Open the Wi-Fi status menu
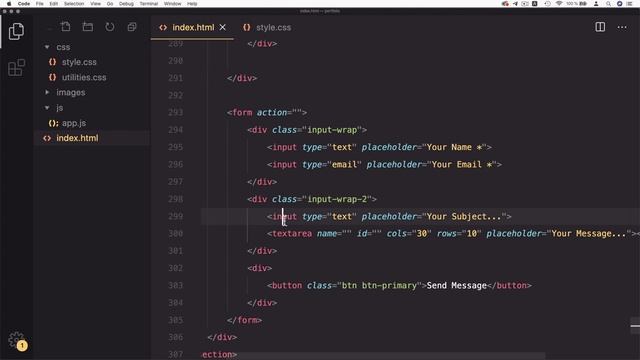Image resolution: width=640 pixels, height=360 pixels. click(559, 4)
